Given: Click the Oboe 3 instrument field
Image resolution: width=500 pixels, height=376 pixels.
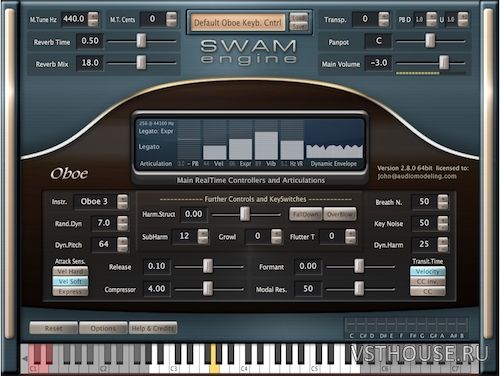Looking at the screenshot, I should coord(94,202).
